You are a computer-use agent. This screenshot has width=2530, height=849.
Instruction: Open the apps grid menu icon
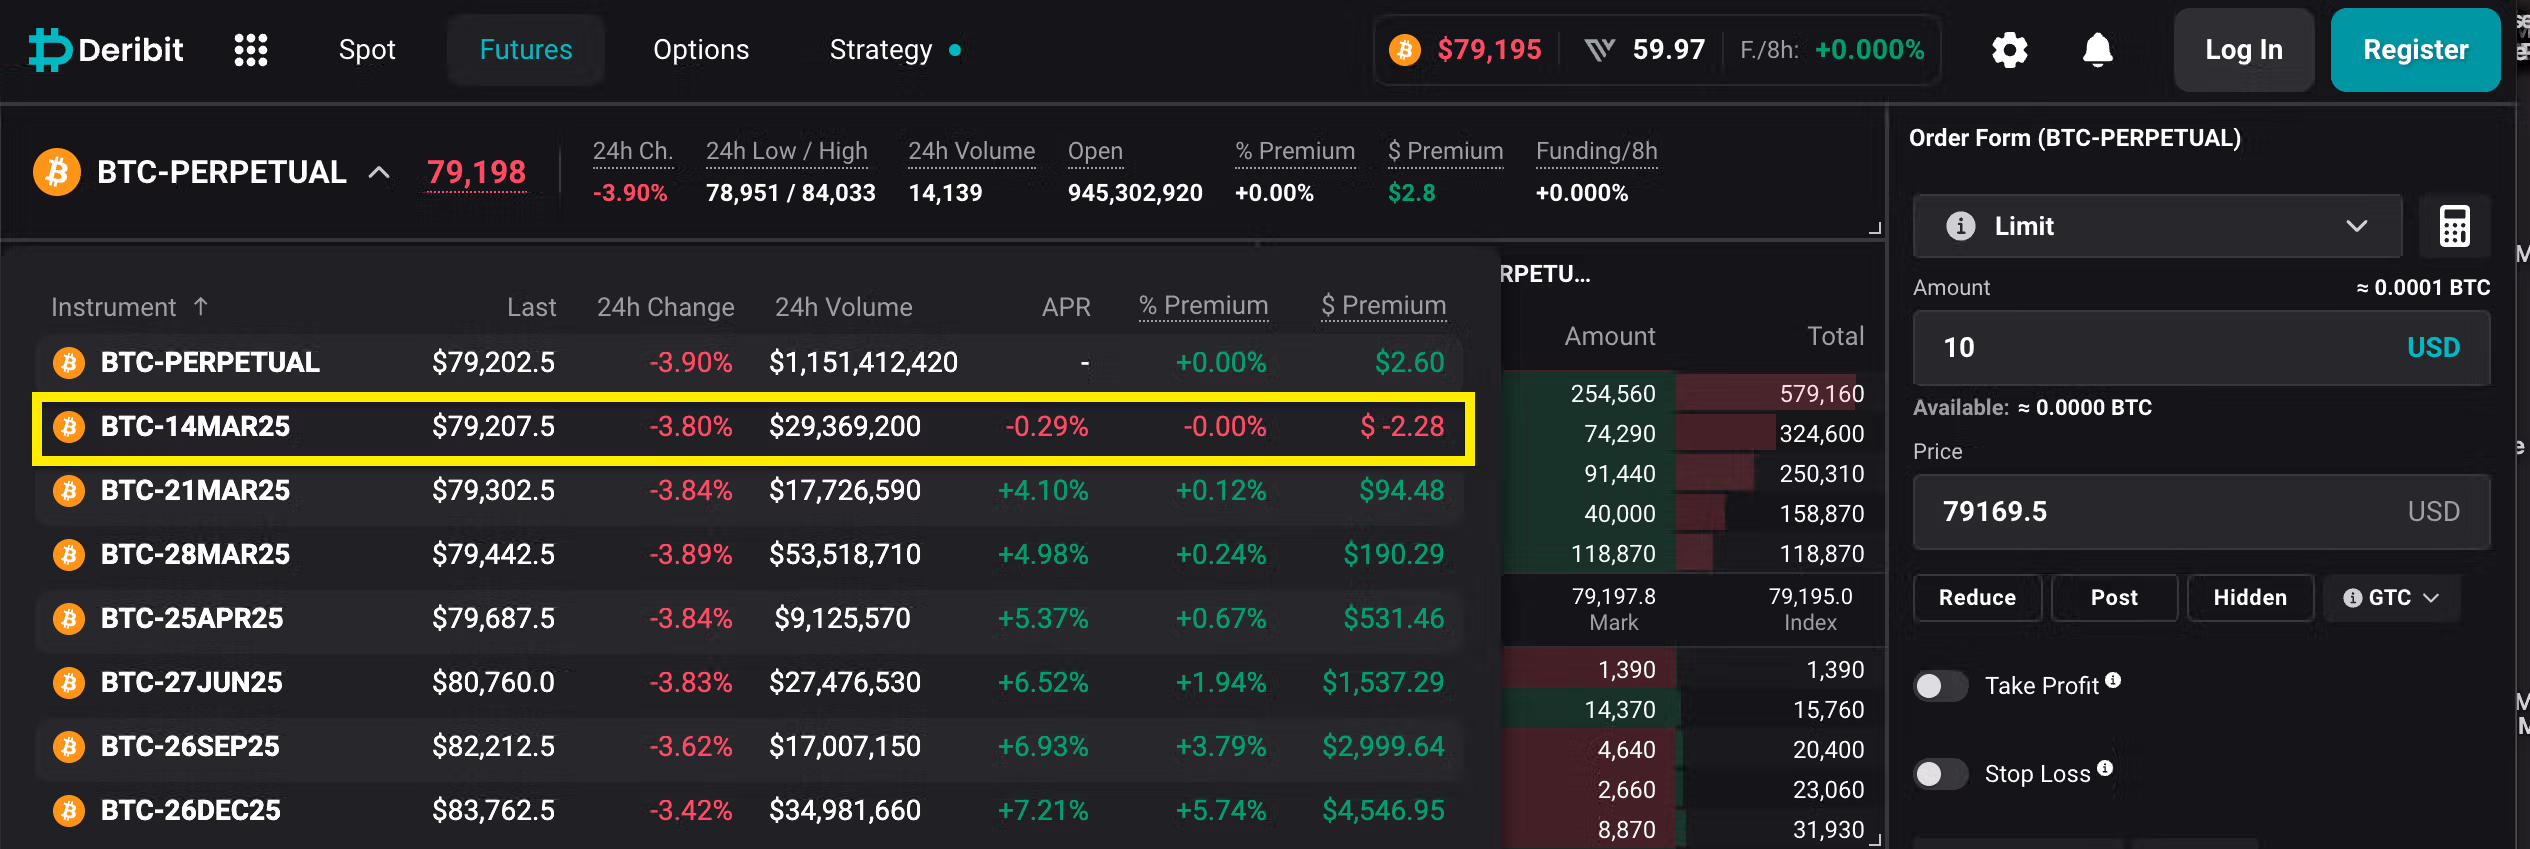[x=251, y=50]
